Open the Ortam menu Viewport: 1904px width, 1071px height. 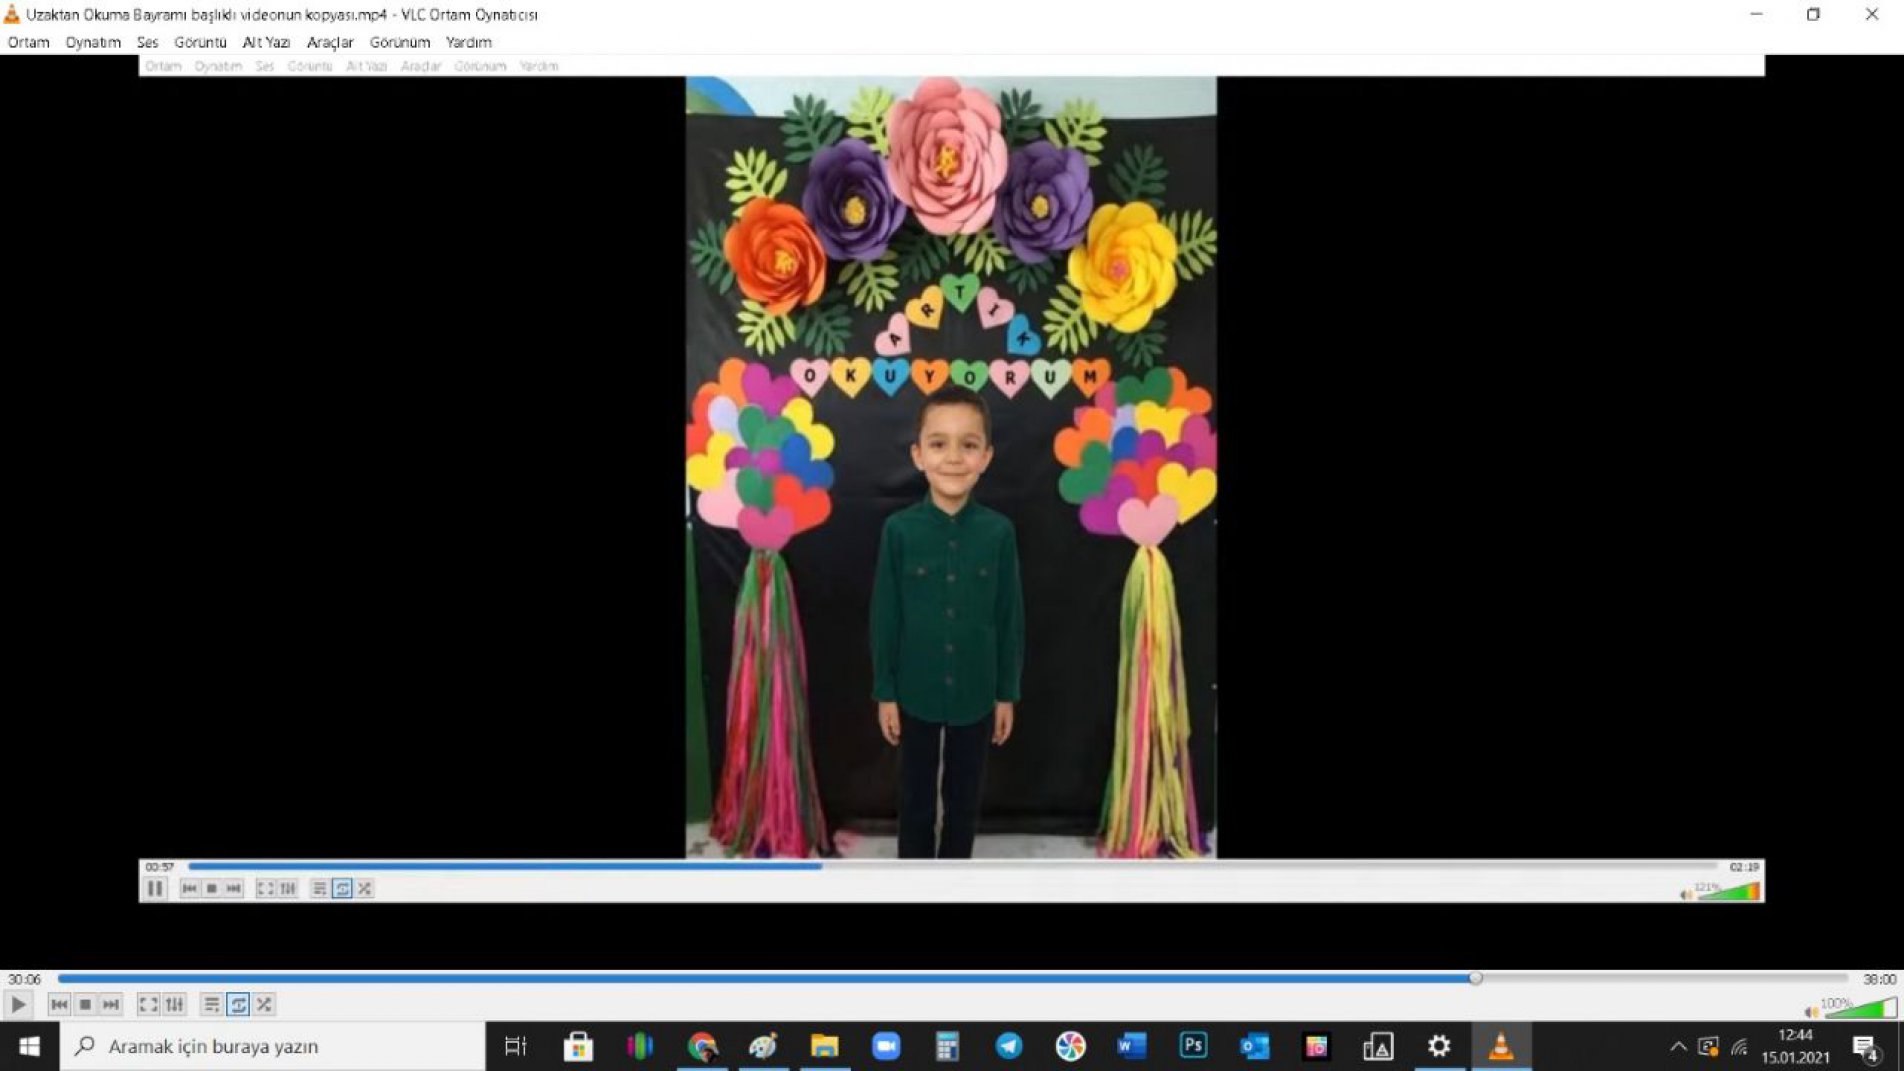tap(28, 42)
